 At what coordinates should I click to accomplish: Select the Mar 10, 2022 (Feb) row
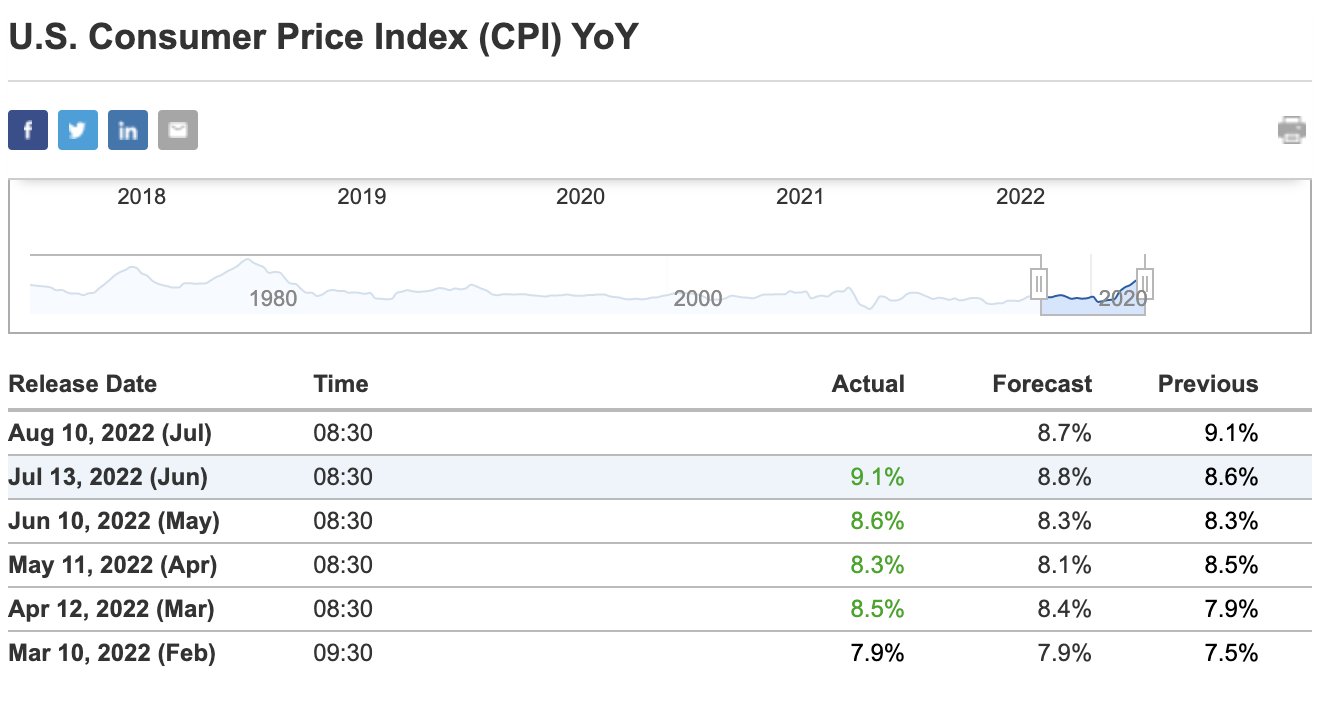660,653
